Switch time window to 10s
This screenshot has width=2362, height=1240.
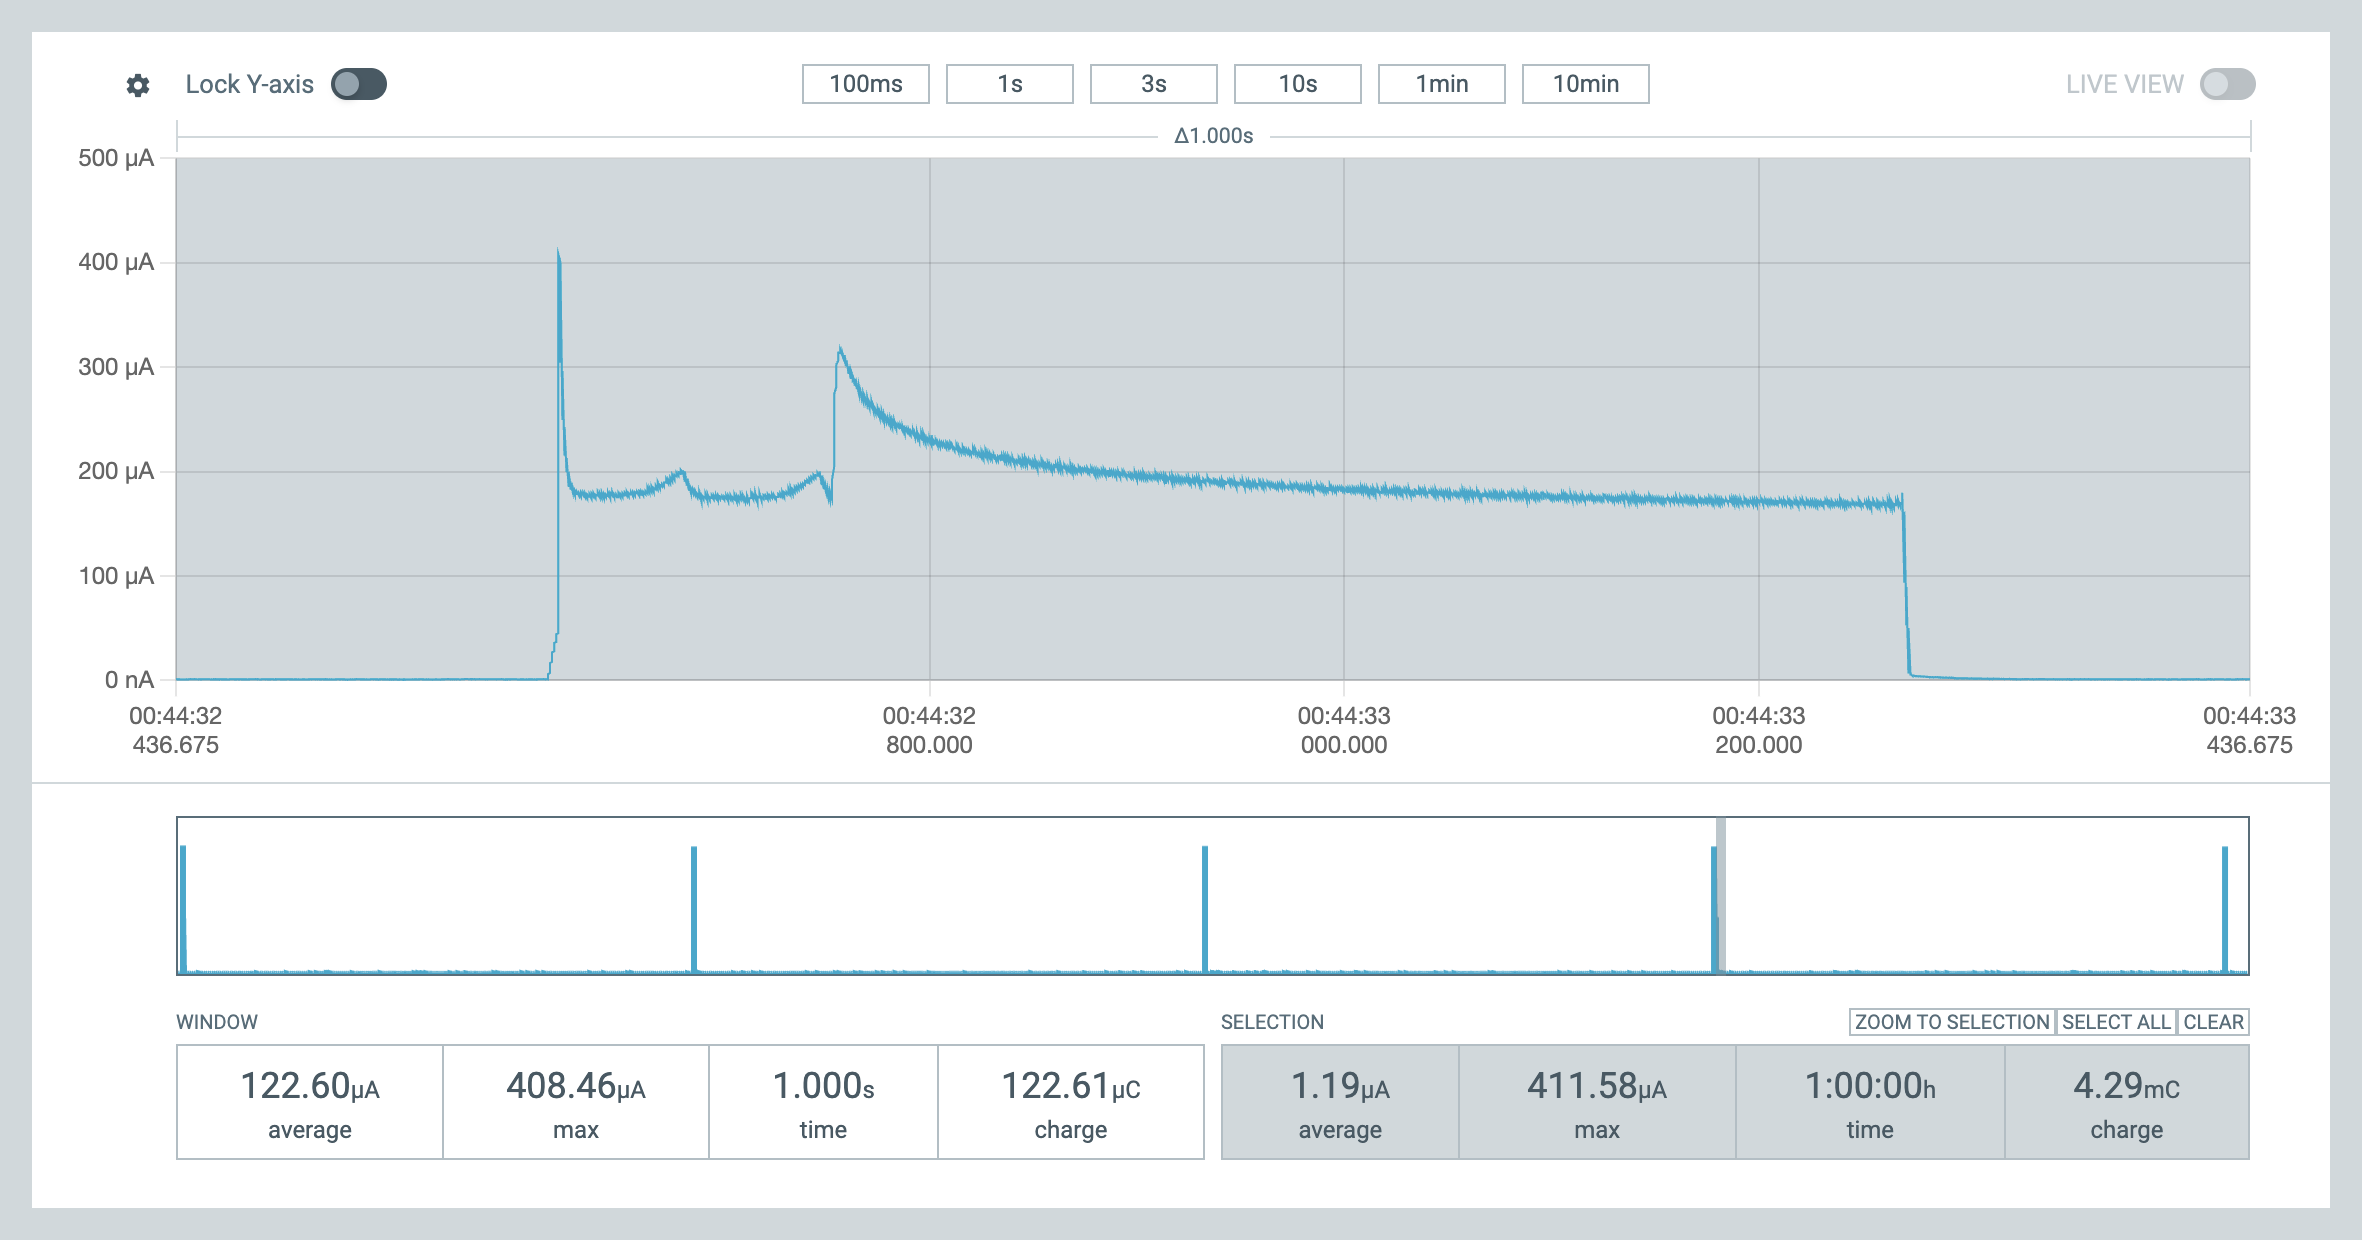pyautogui.click(x=1297, y=84)
